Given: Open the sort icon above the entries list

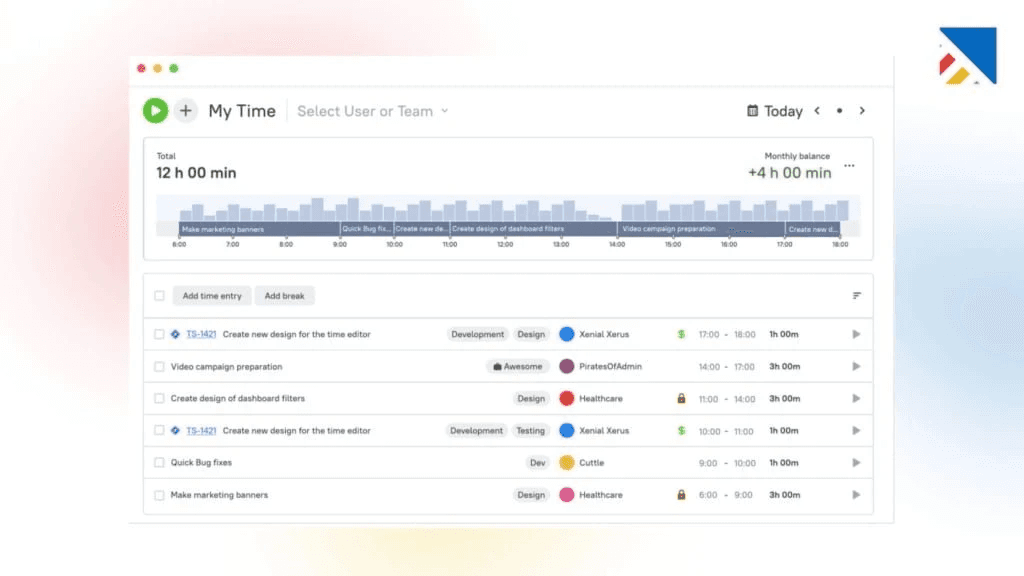Looking at the screenshot, I should [x=855, y=295].
